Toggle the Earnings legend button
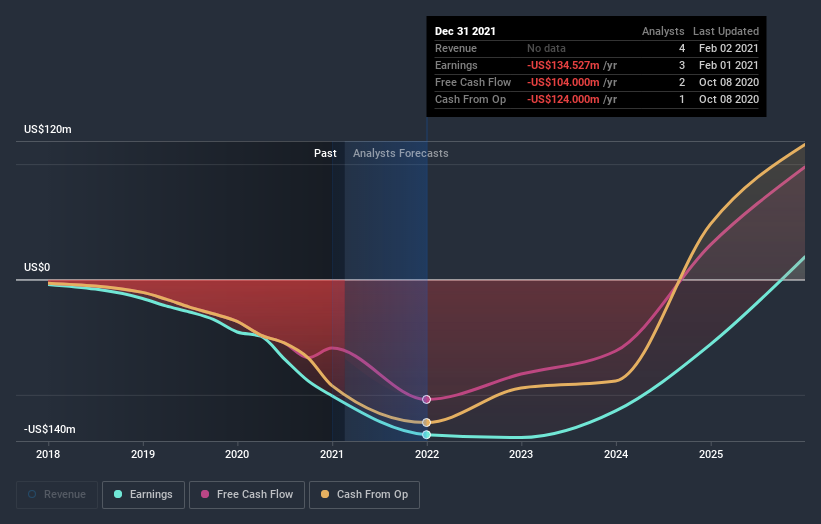Image resolution: width=821 pixels, height=524 pixels. (x=143, y=495)
